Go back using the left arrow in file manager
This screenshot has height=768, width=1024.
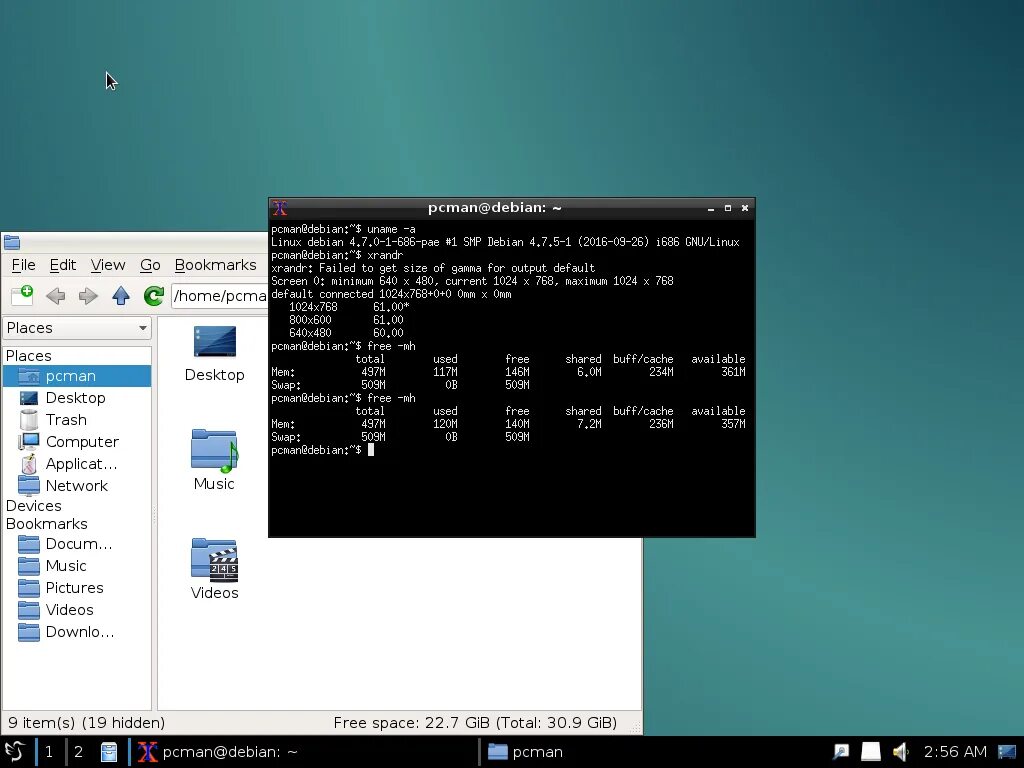click(x=56, y=296)
